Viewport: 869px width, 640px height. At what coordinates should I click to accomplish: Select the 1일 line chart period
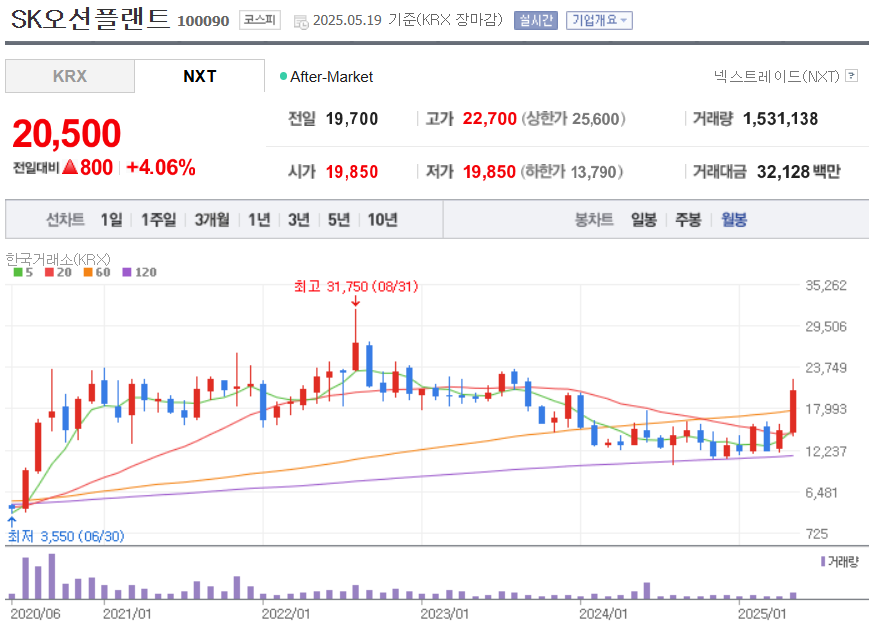111,219
